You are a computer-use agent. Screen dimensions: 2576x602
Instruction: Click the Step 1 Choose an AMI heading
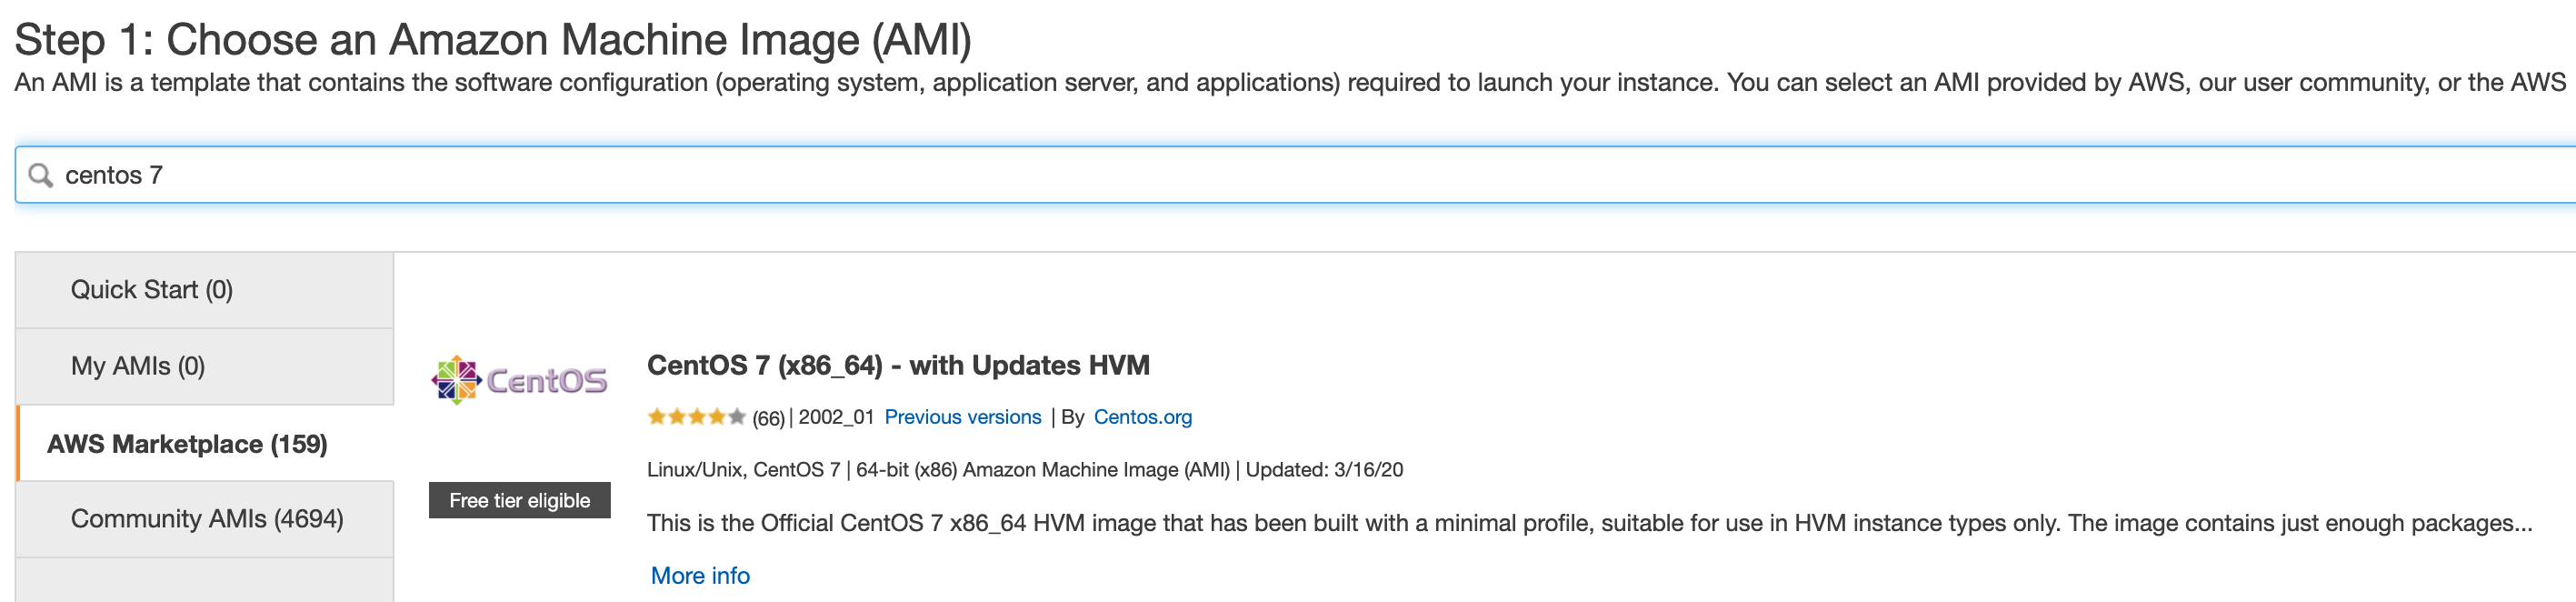point(492,40)
